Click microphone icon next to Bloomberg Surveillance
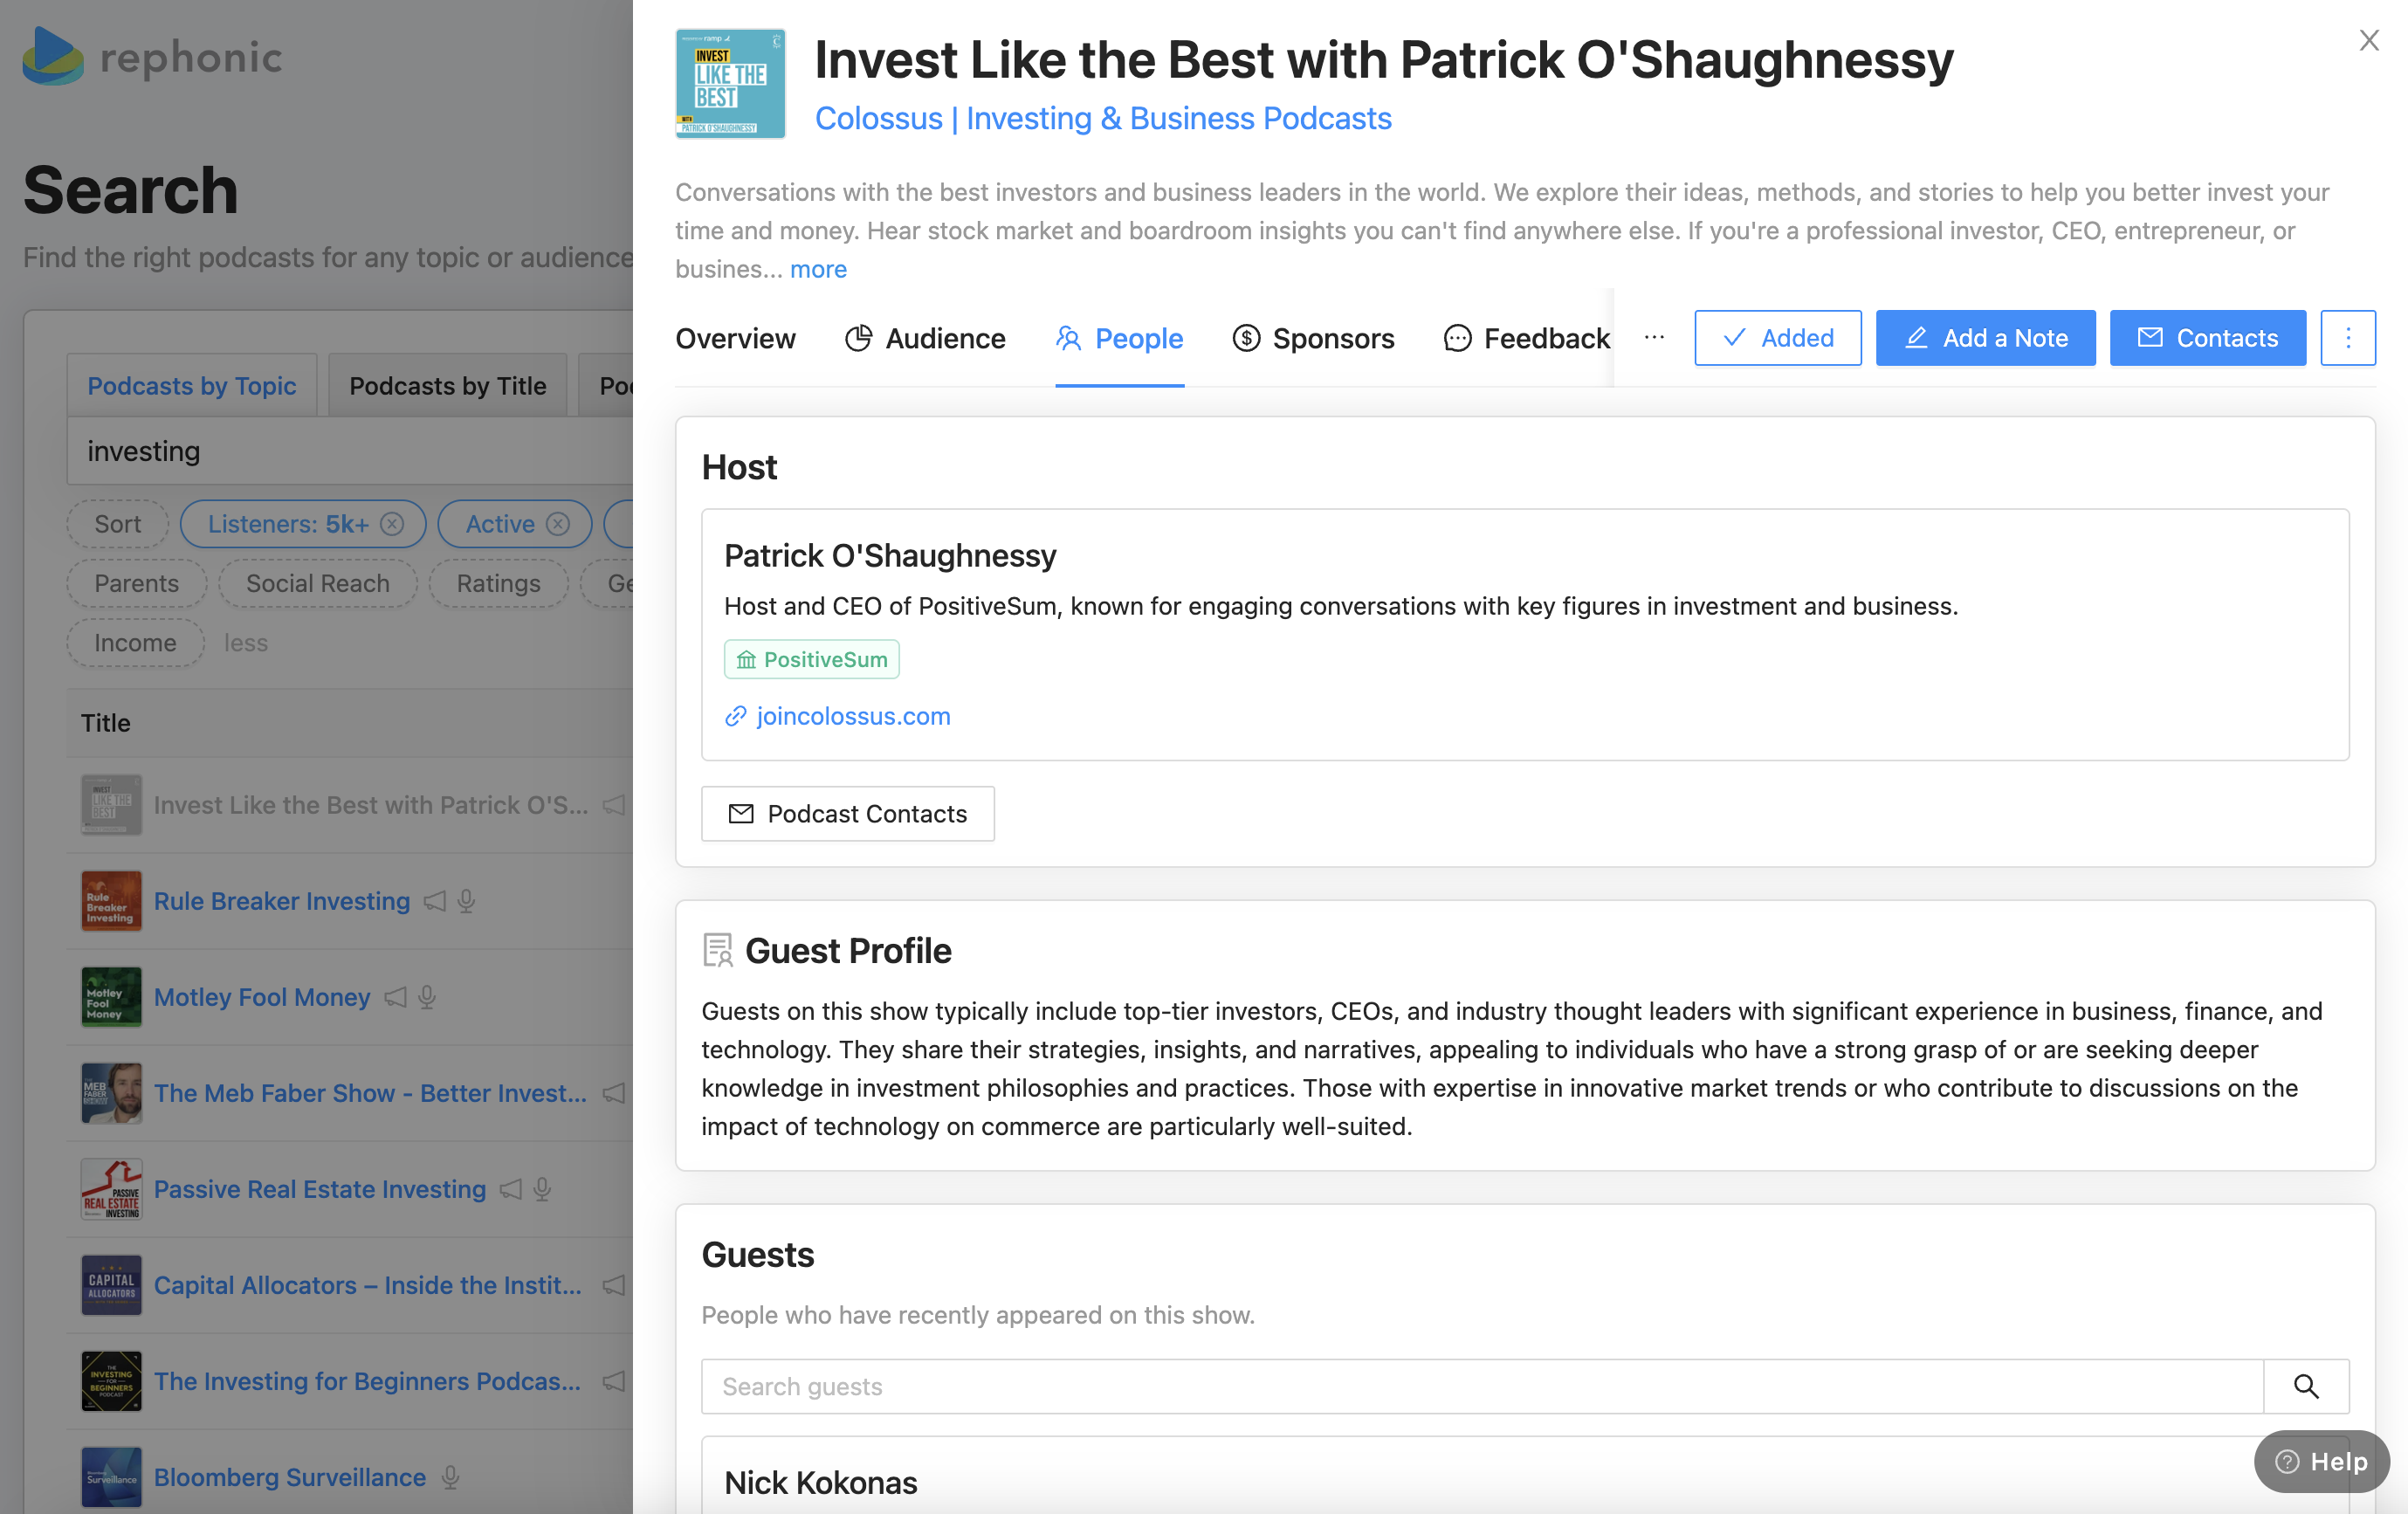The image size is (2408, 1514). pos(451,1477)
